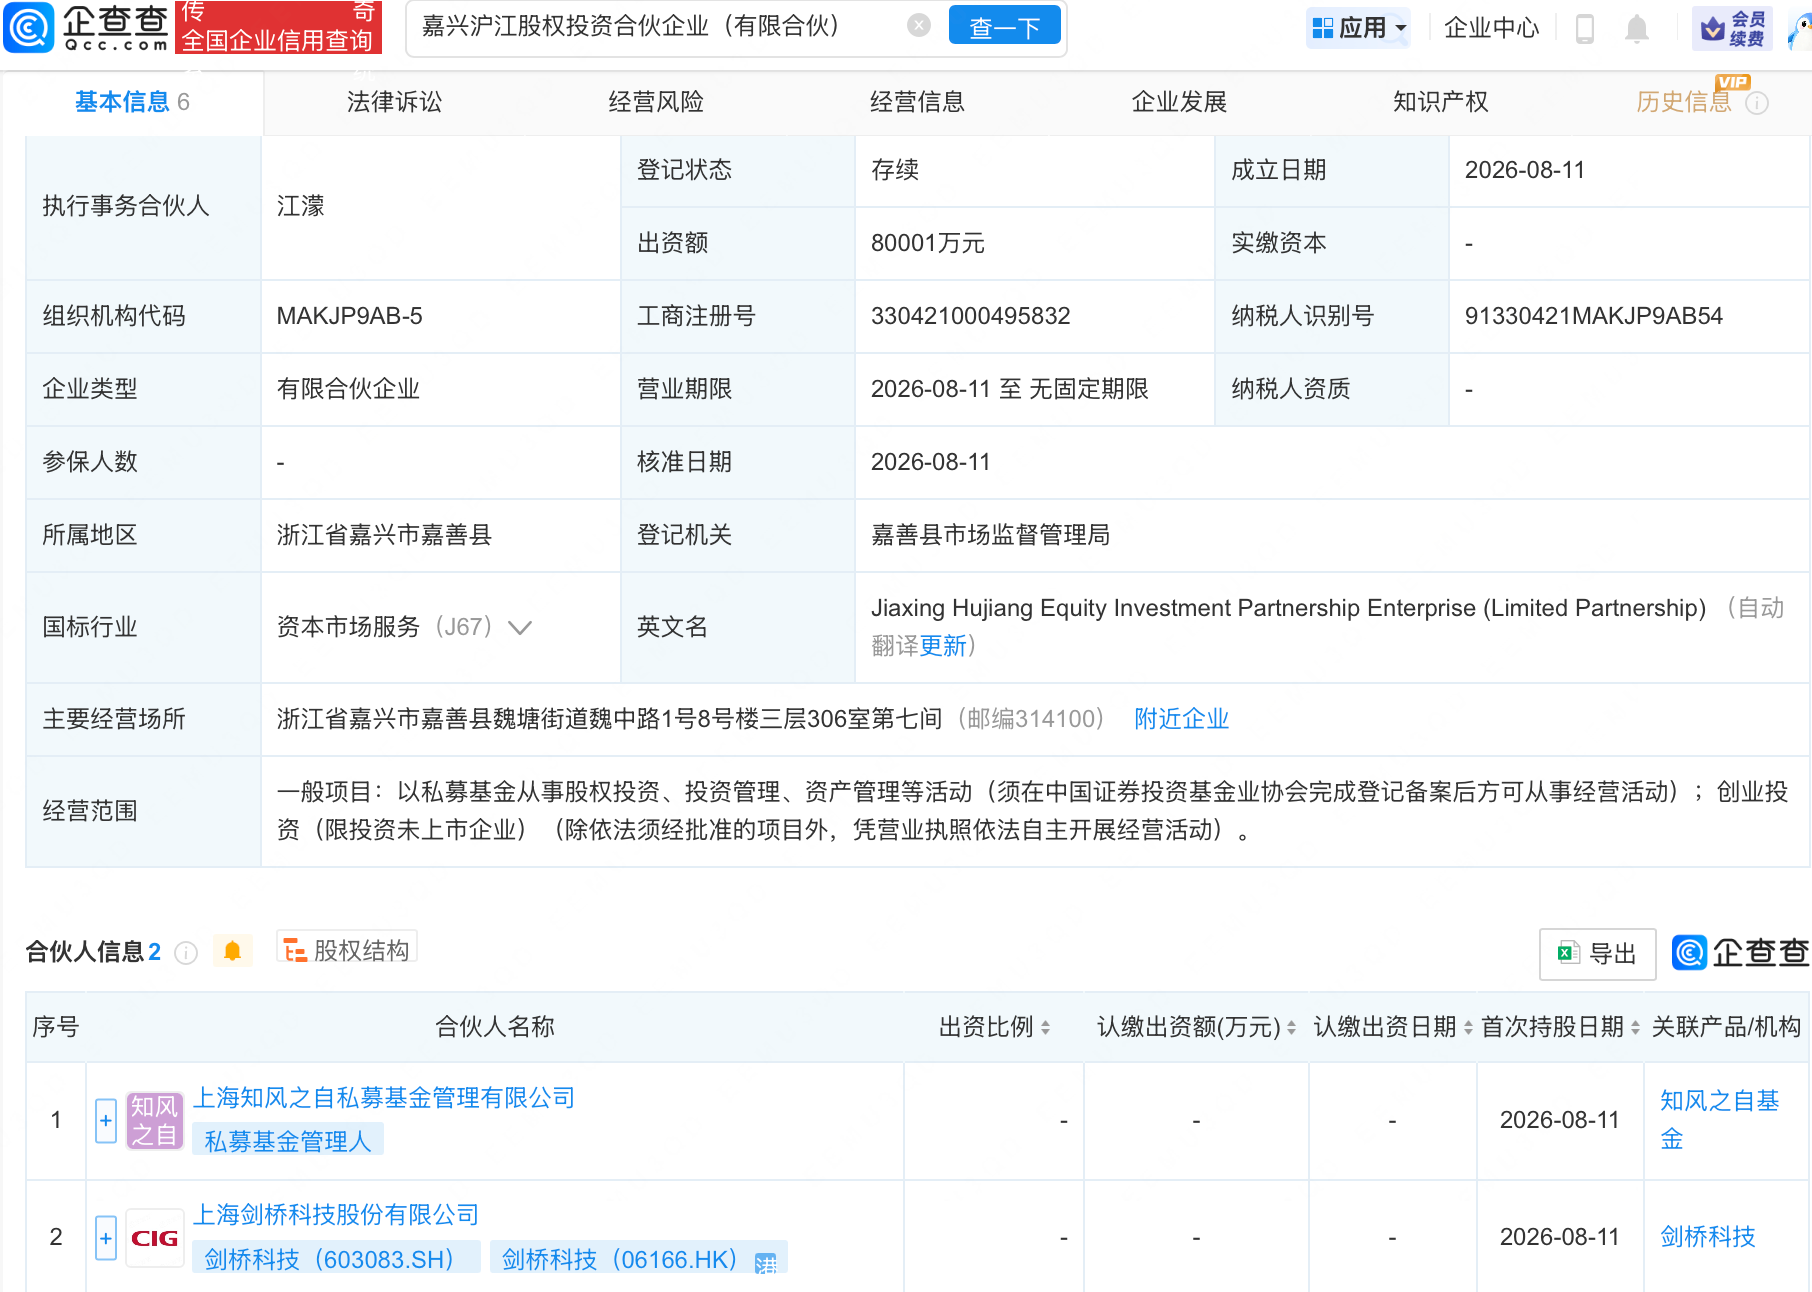Switch to the 法律诉讼 tab

(x=394, y=102)
